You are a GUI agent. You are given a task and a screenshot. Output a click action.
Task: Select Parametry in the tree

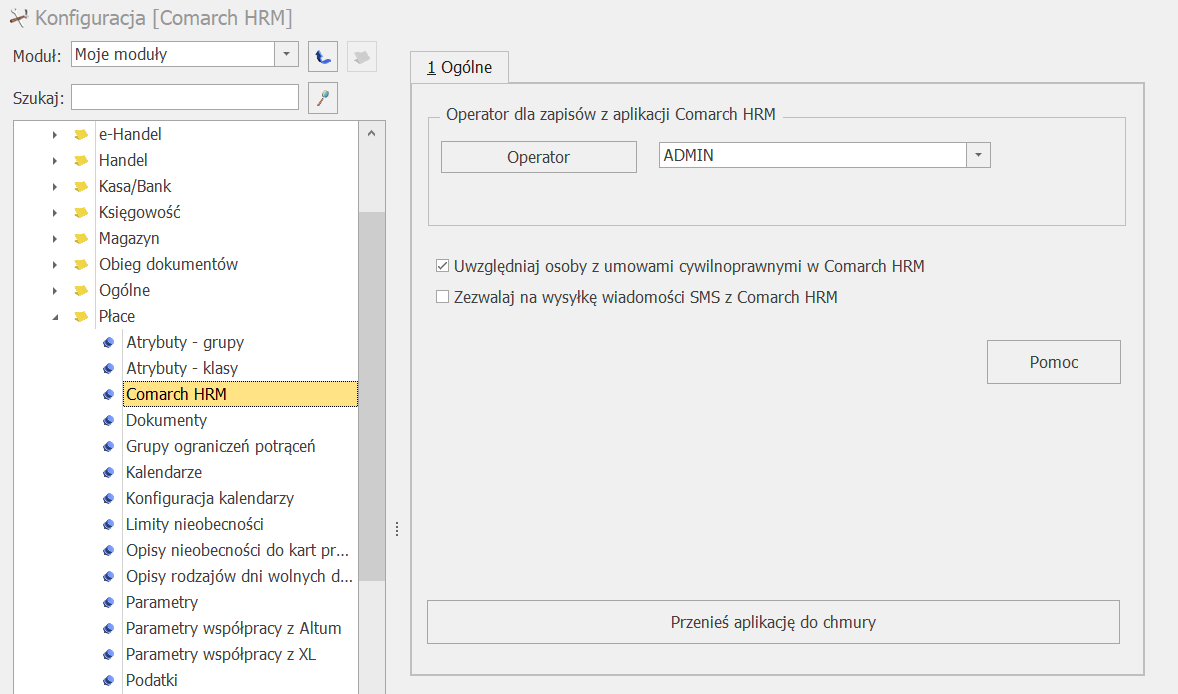point(162,602)
